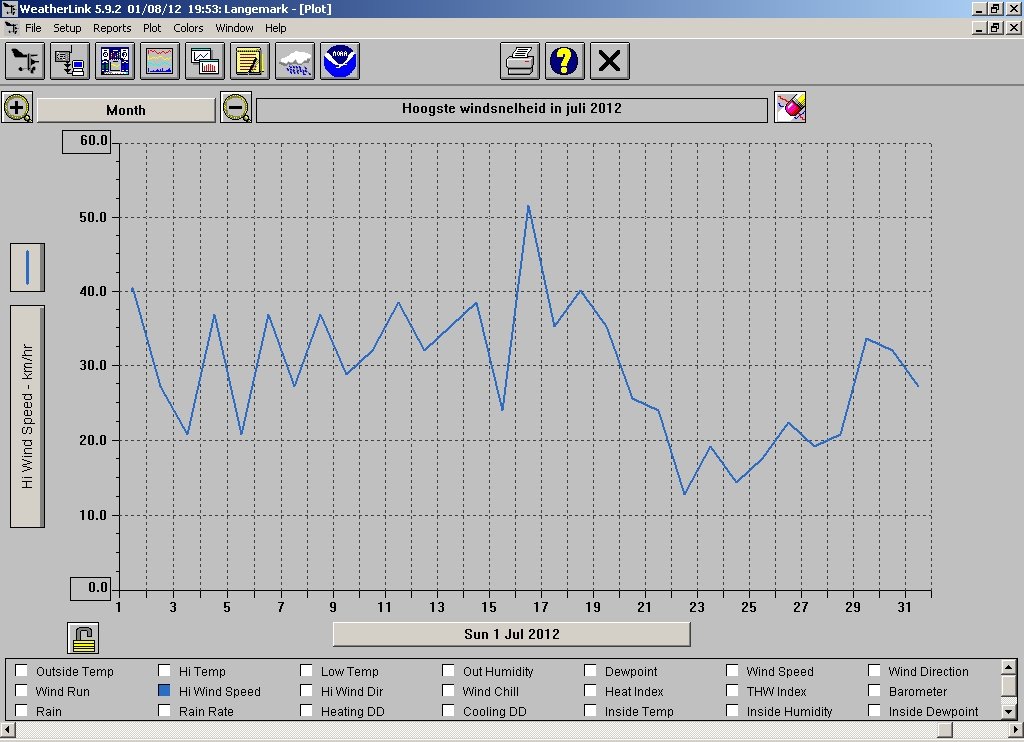Click the variable list scroll down arrow
This screenshot has width=1024, height=742.
1008,711
